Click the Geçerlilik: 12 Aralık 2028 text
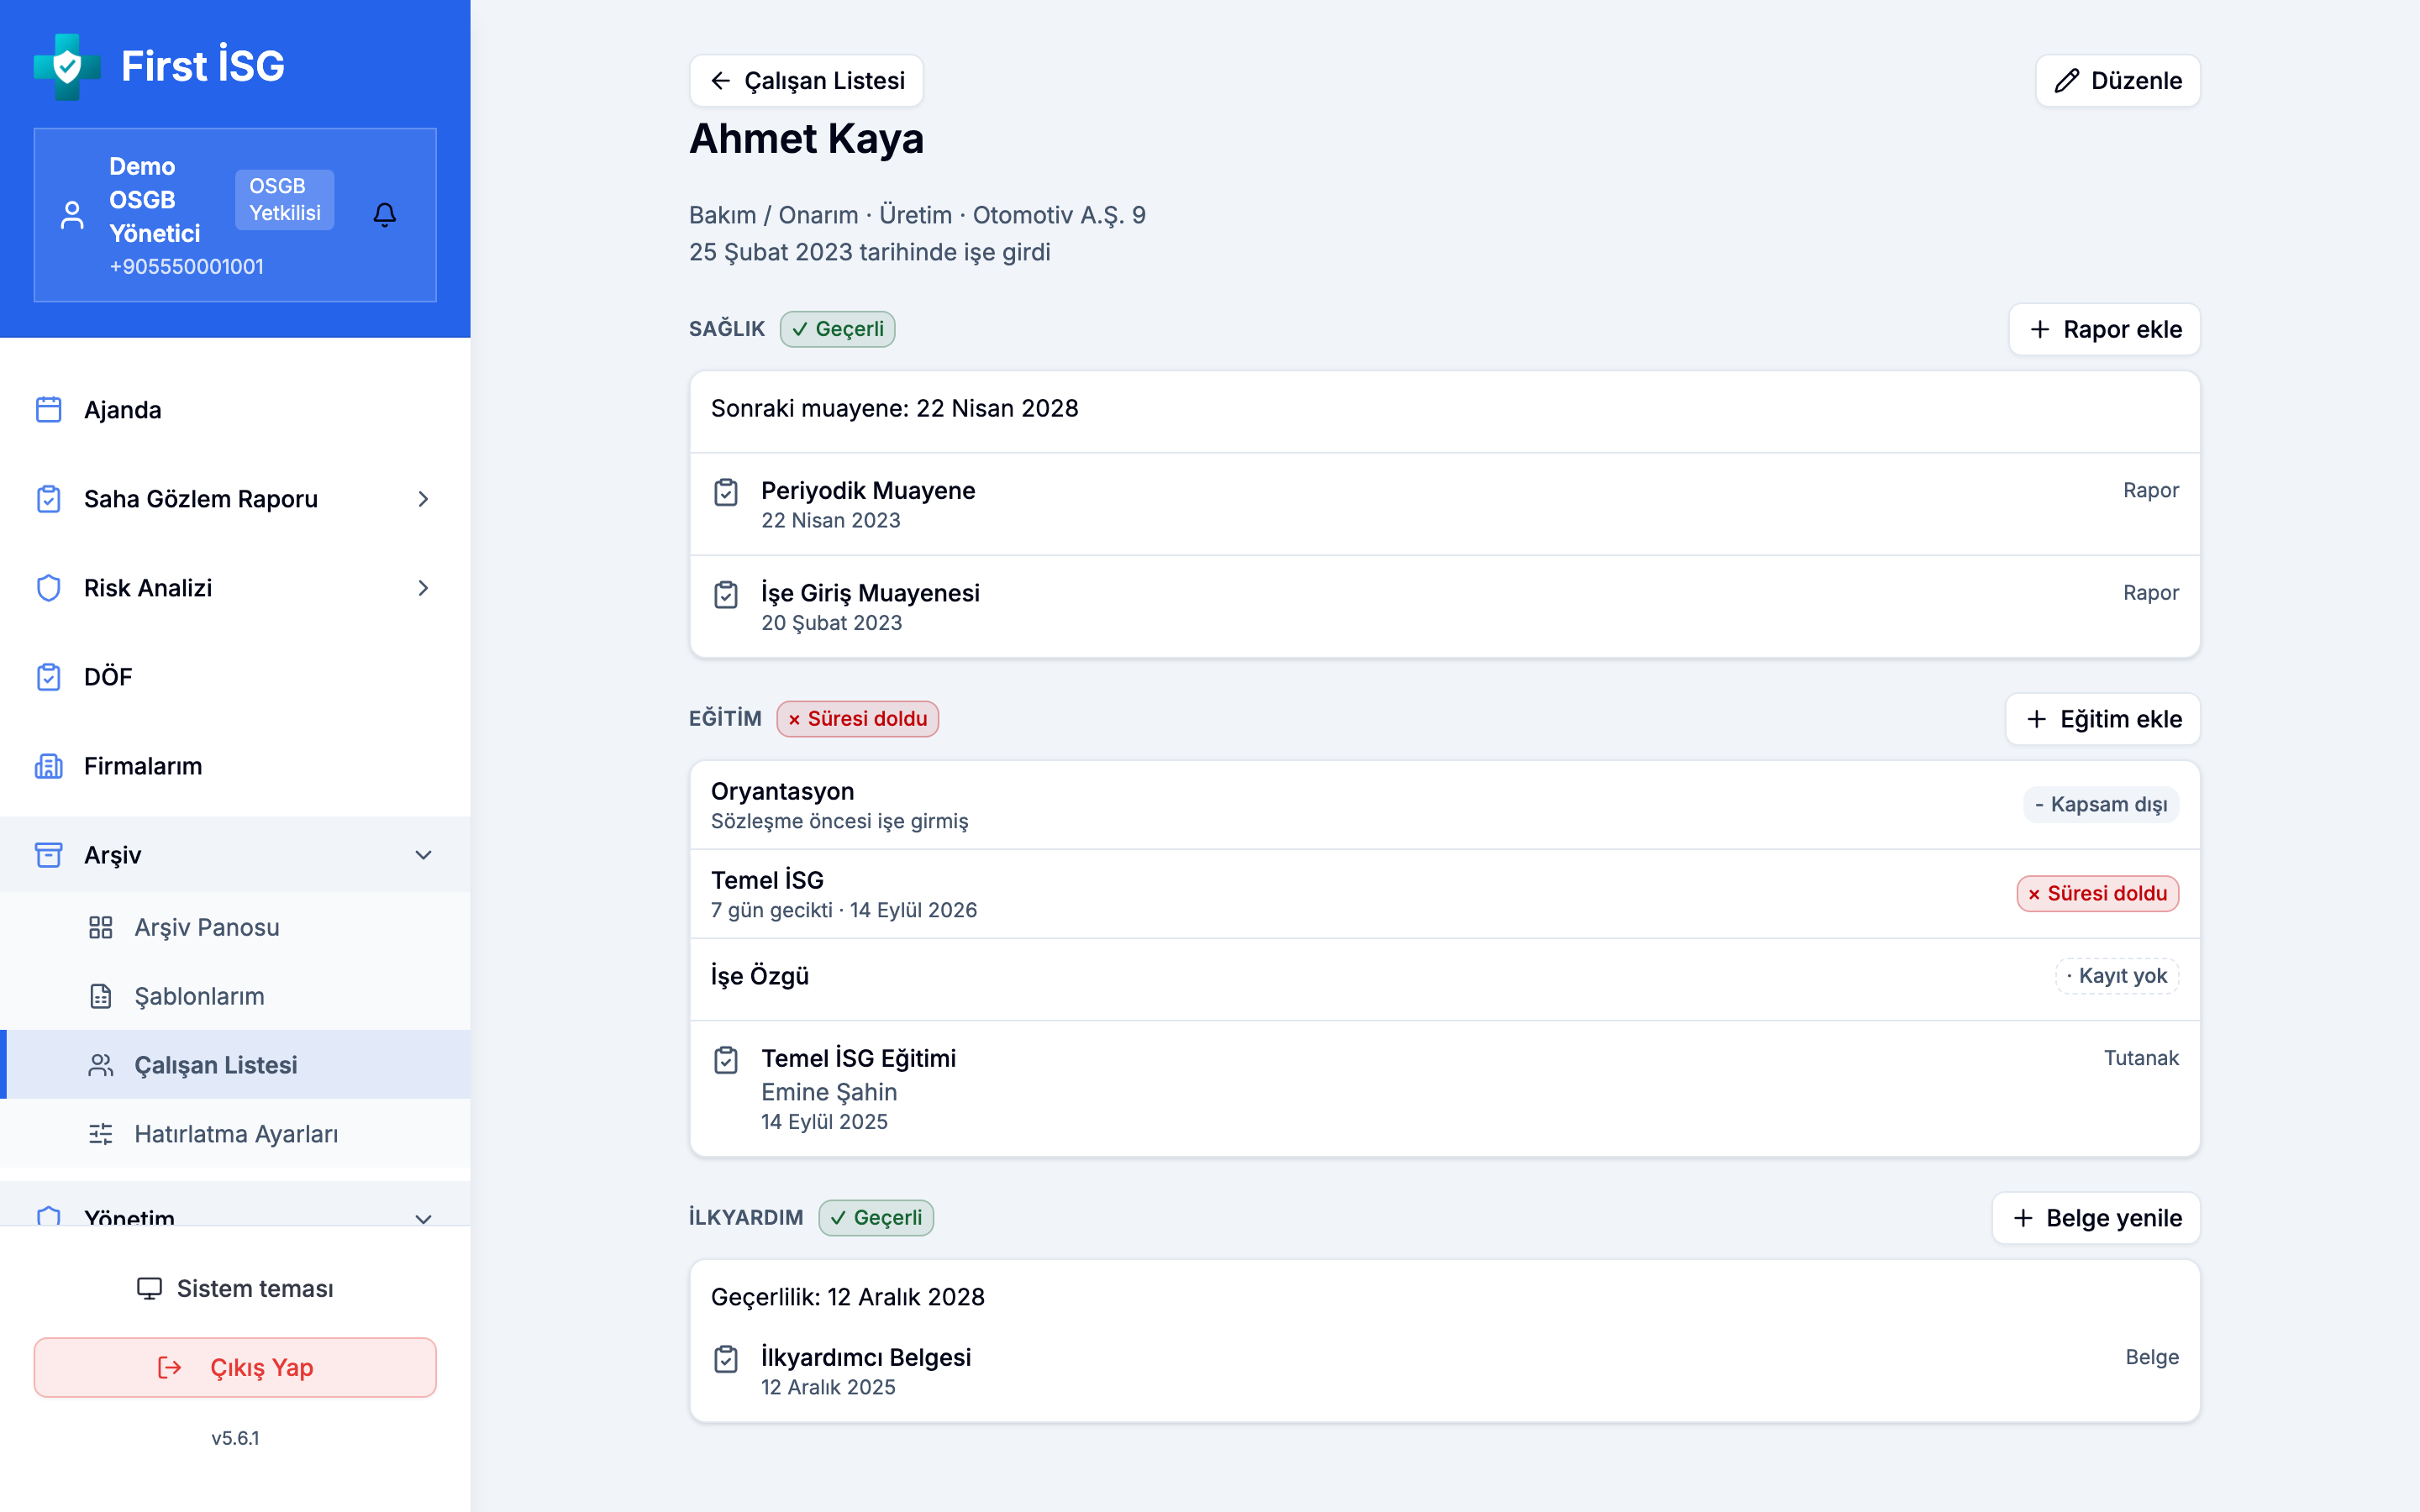The image size is (2420, 1512). click(x=848, y=1297)
